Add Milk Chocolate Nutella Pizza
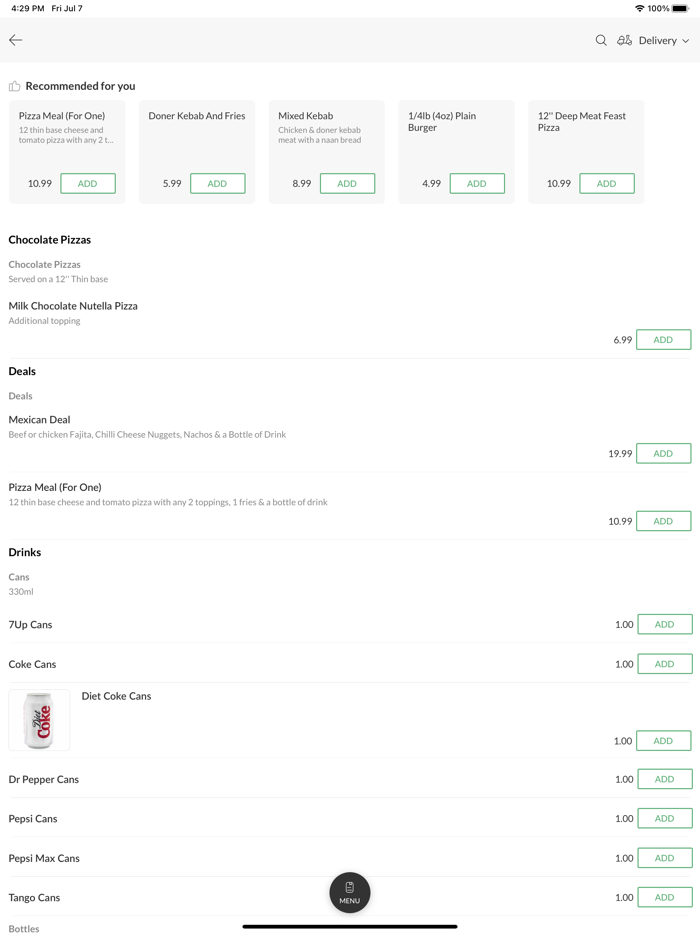The image size is (700, 934). pos(663,340)
